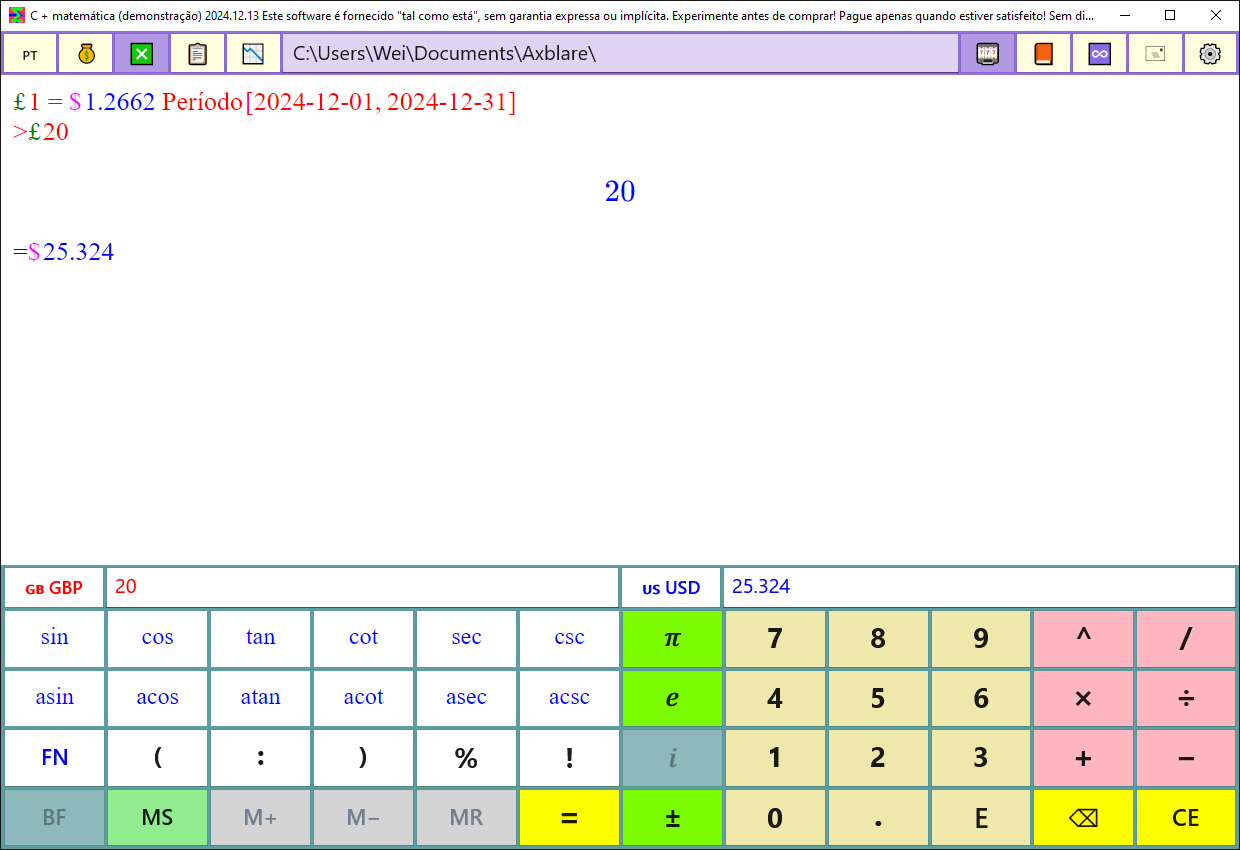Click the decimal point key
This screenshot has height=850, width=1240.
[879, 818]
